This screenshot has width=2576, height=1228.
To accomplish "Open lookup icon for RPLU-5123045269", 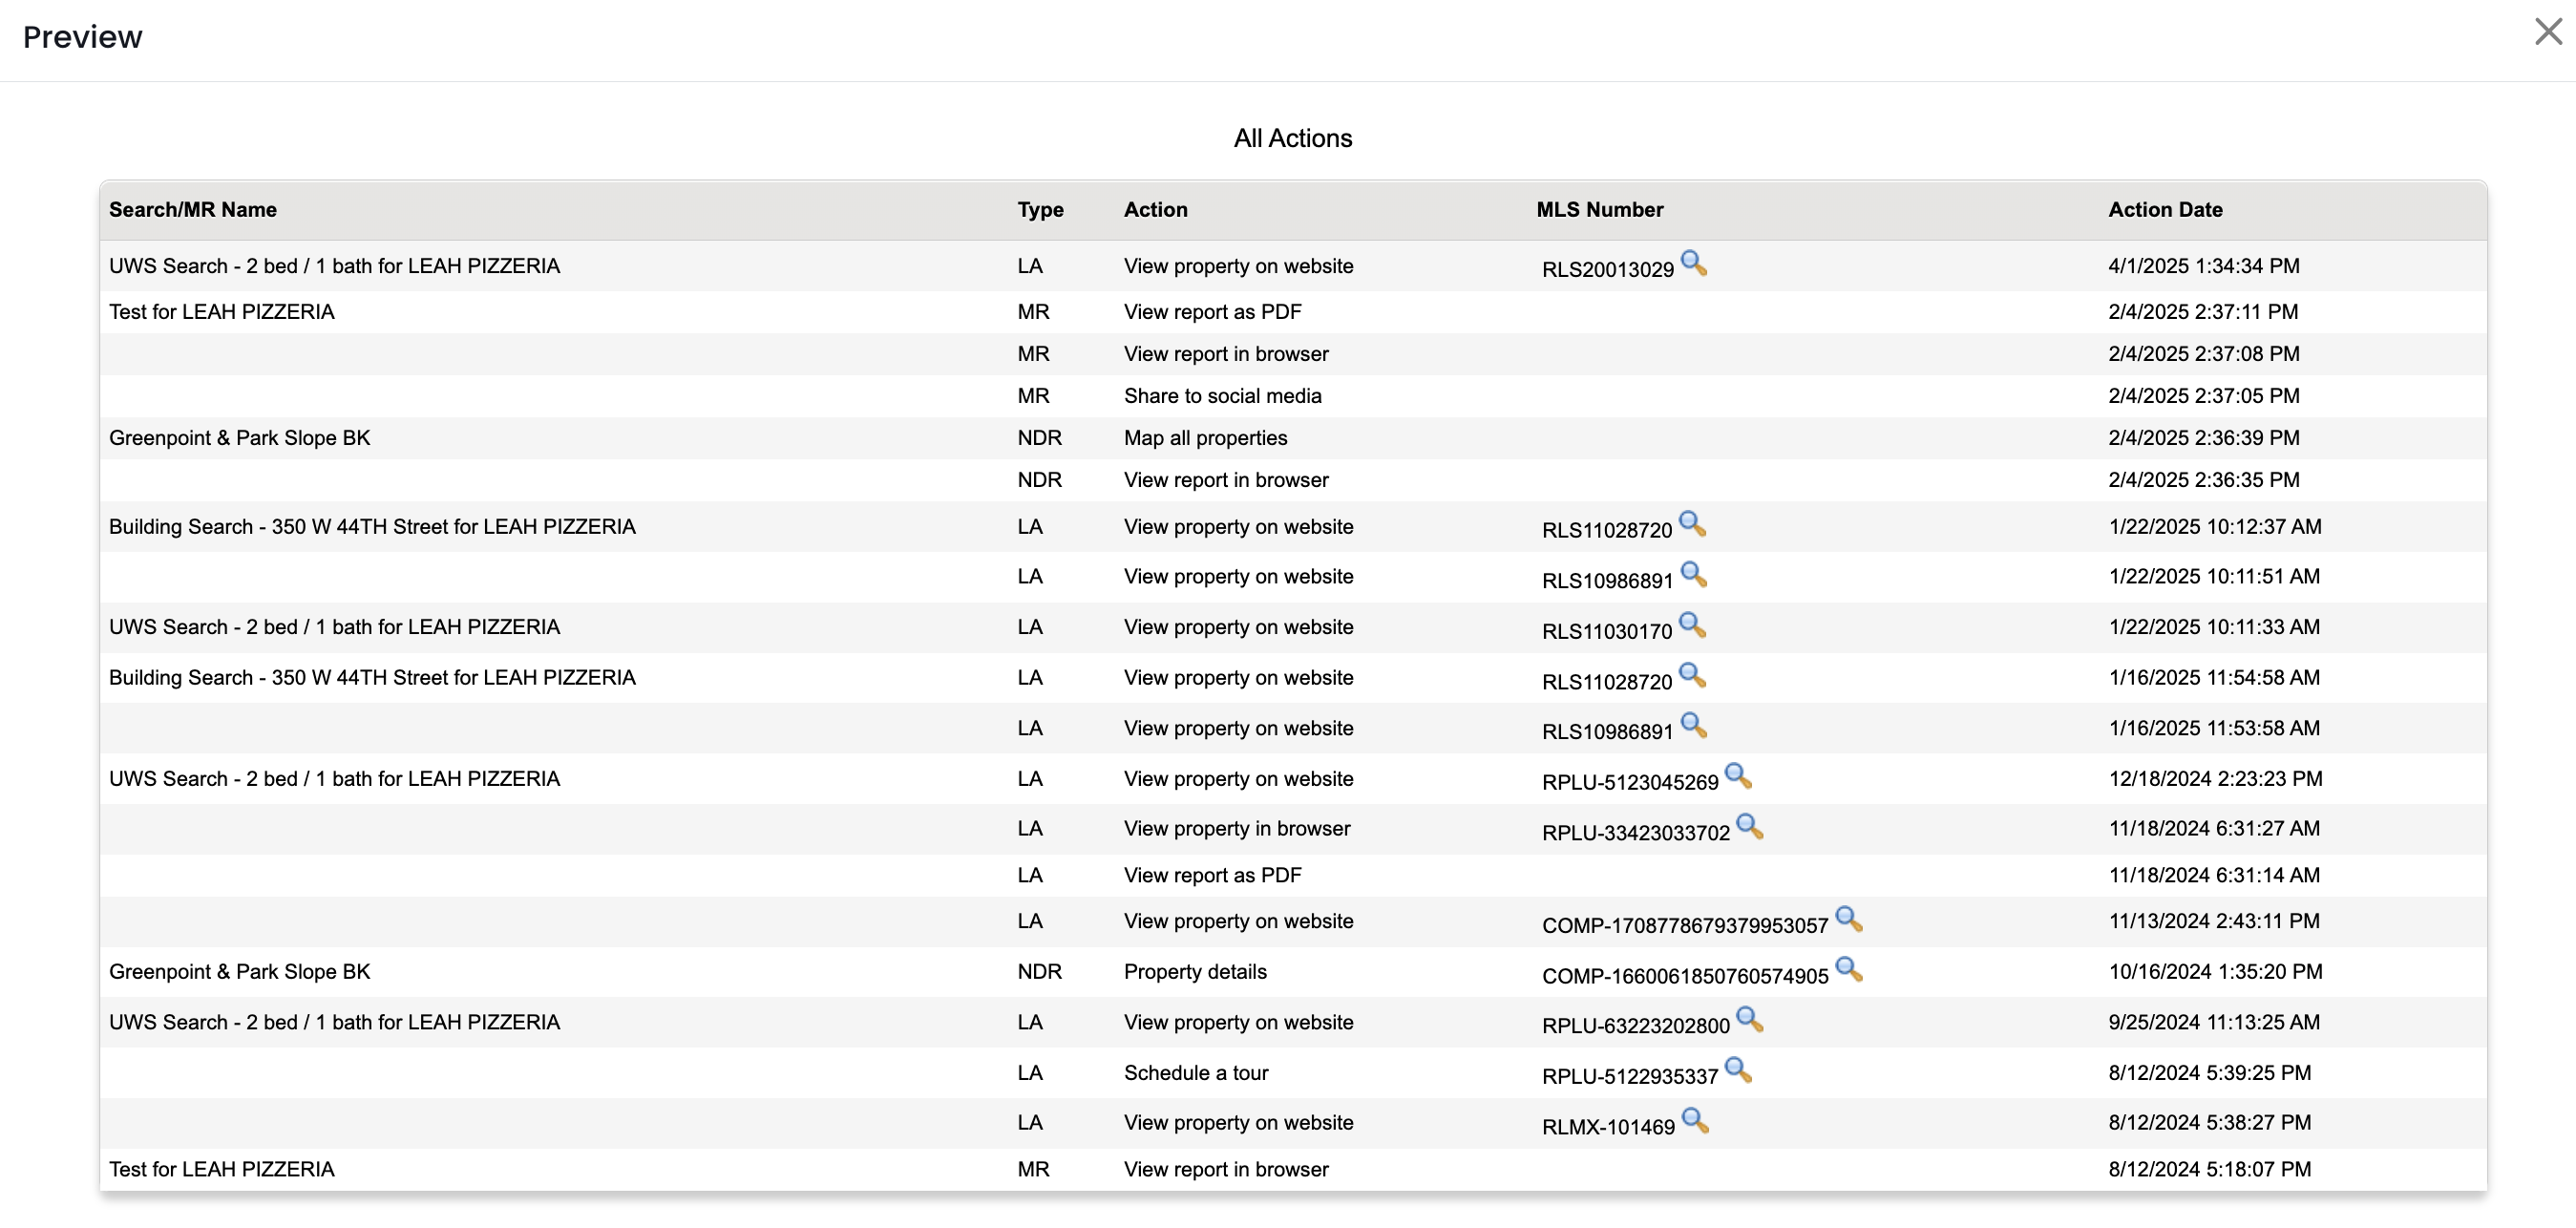I will tap(1738, 776).
